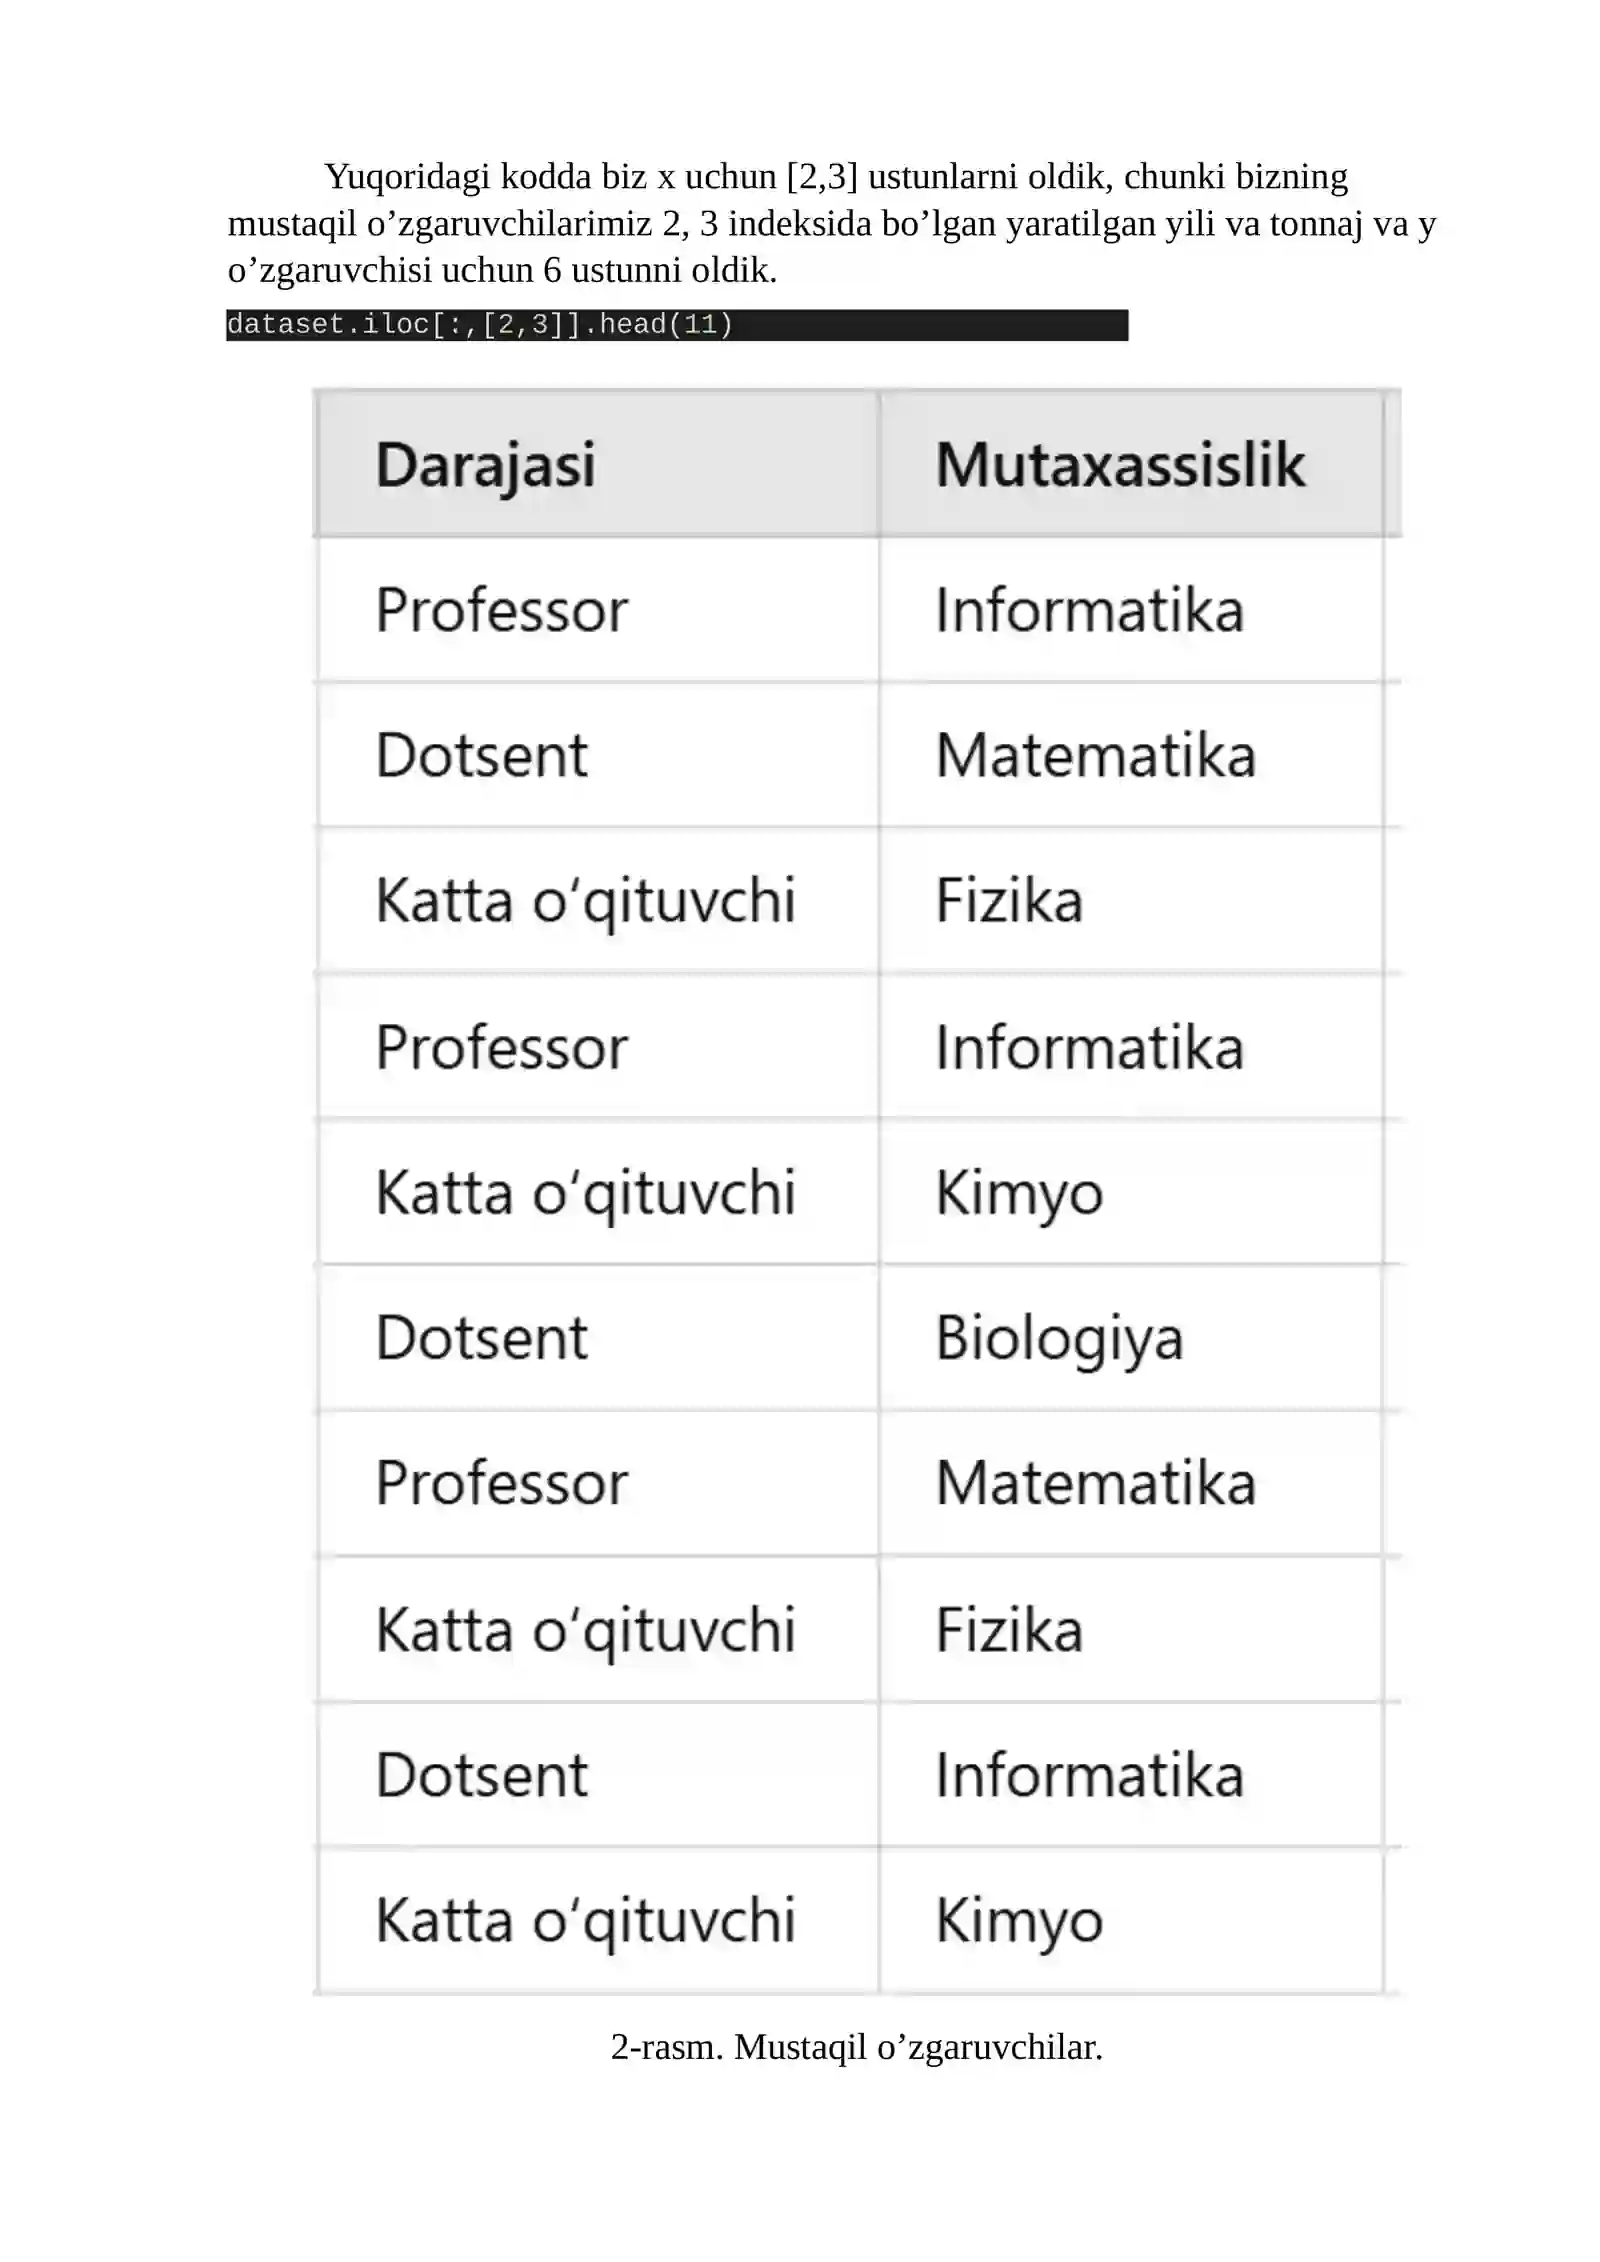
Task: Click the Biologiya cell
Action: click(1131, 1338)
